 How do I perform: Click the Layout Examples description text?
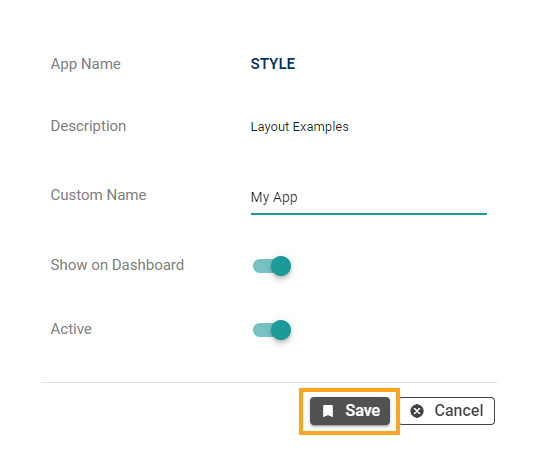(299, 127)
